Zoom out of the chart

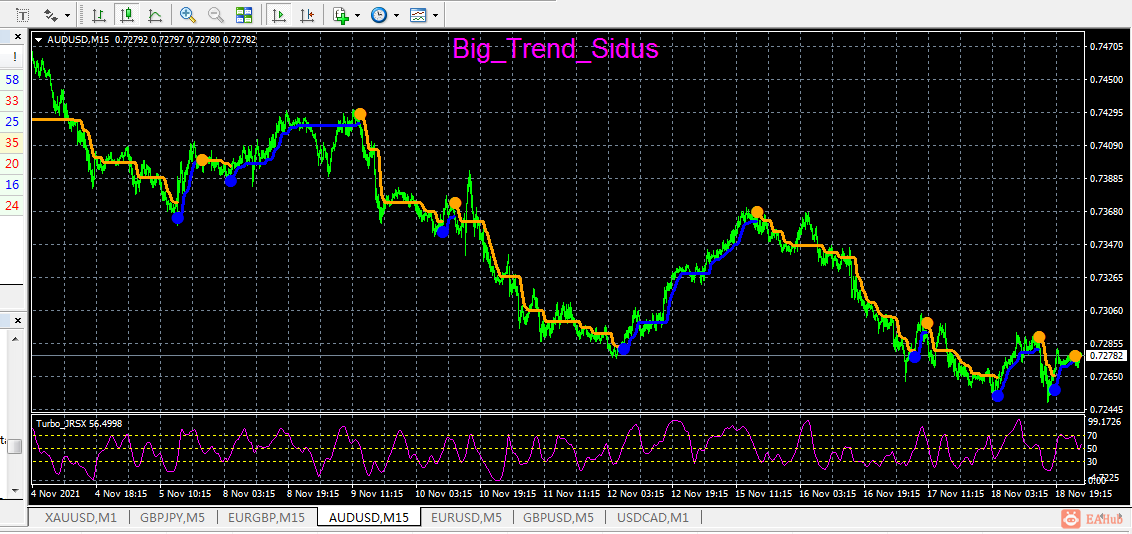point(215,15)
